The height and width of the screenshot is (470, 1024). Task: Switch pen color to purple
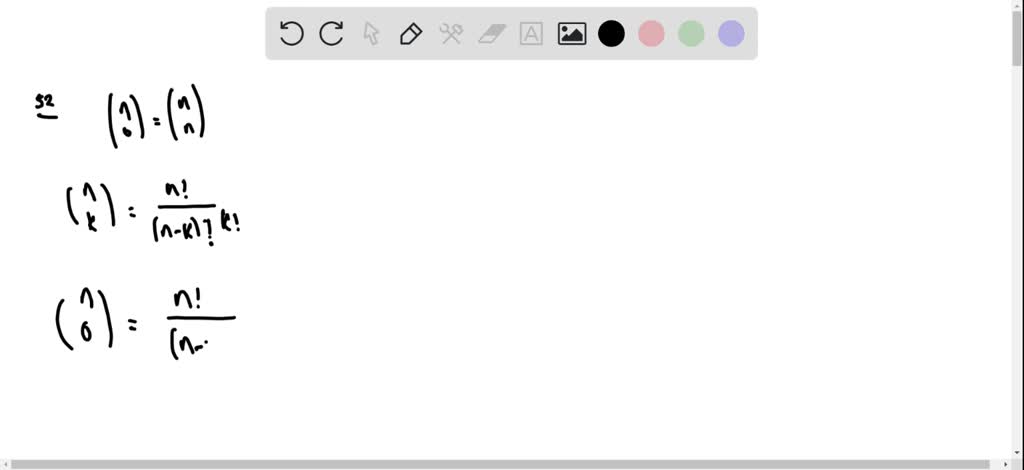click(x=731, y=33)
